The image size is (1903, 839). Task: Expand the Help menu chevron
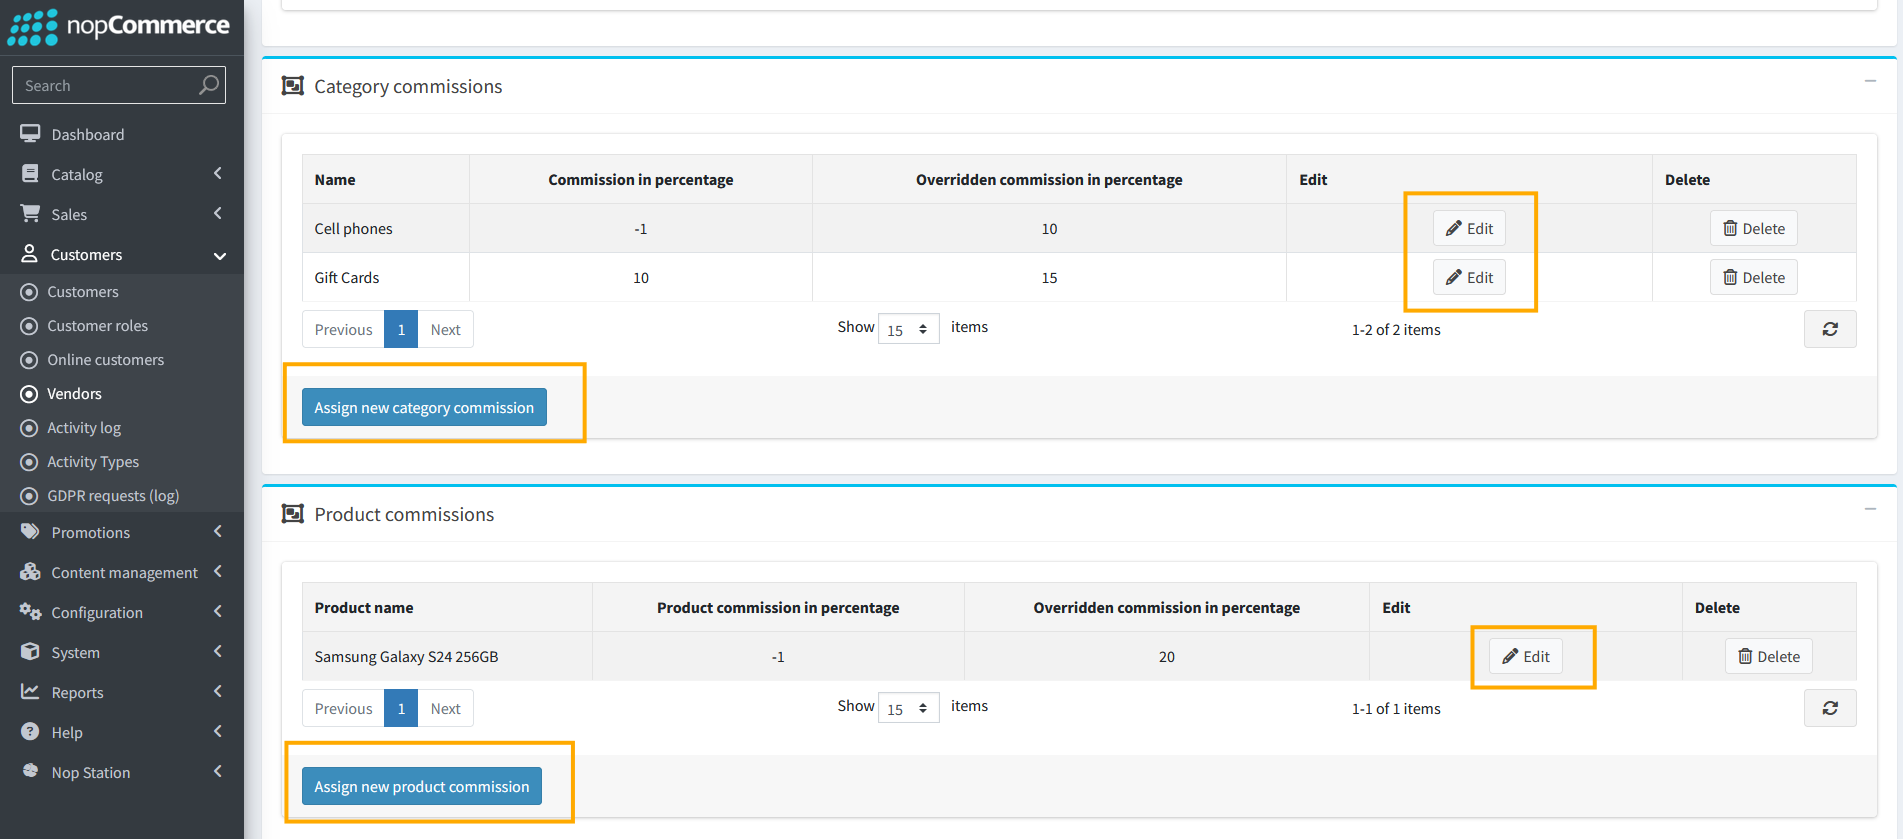coord(218,732)
